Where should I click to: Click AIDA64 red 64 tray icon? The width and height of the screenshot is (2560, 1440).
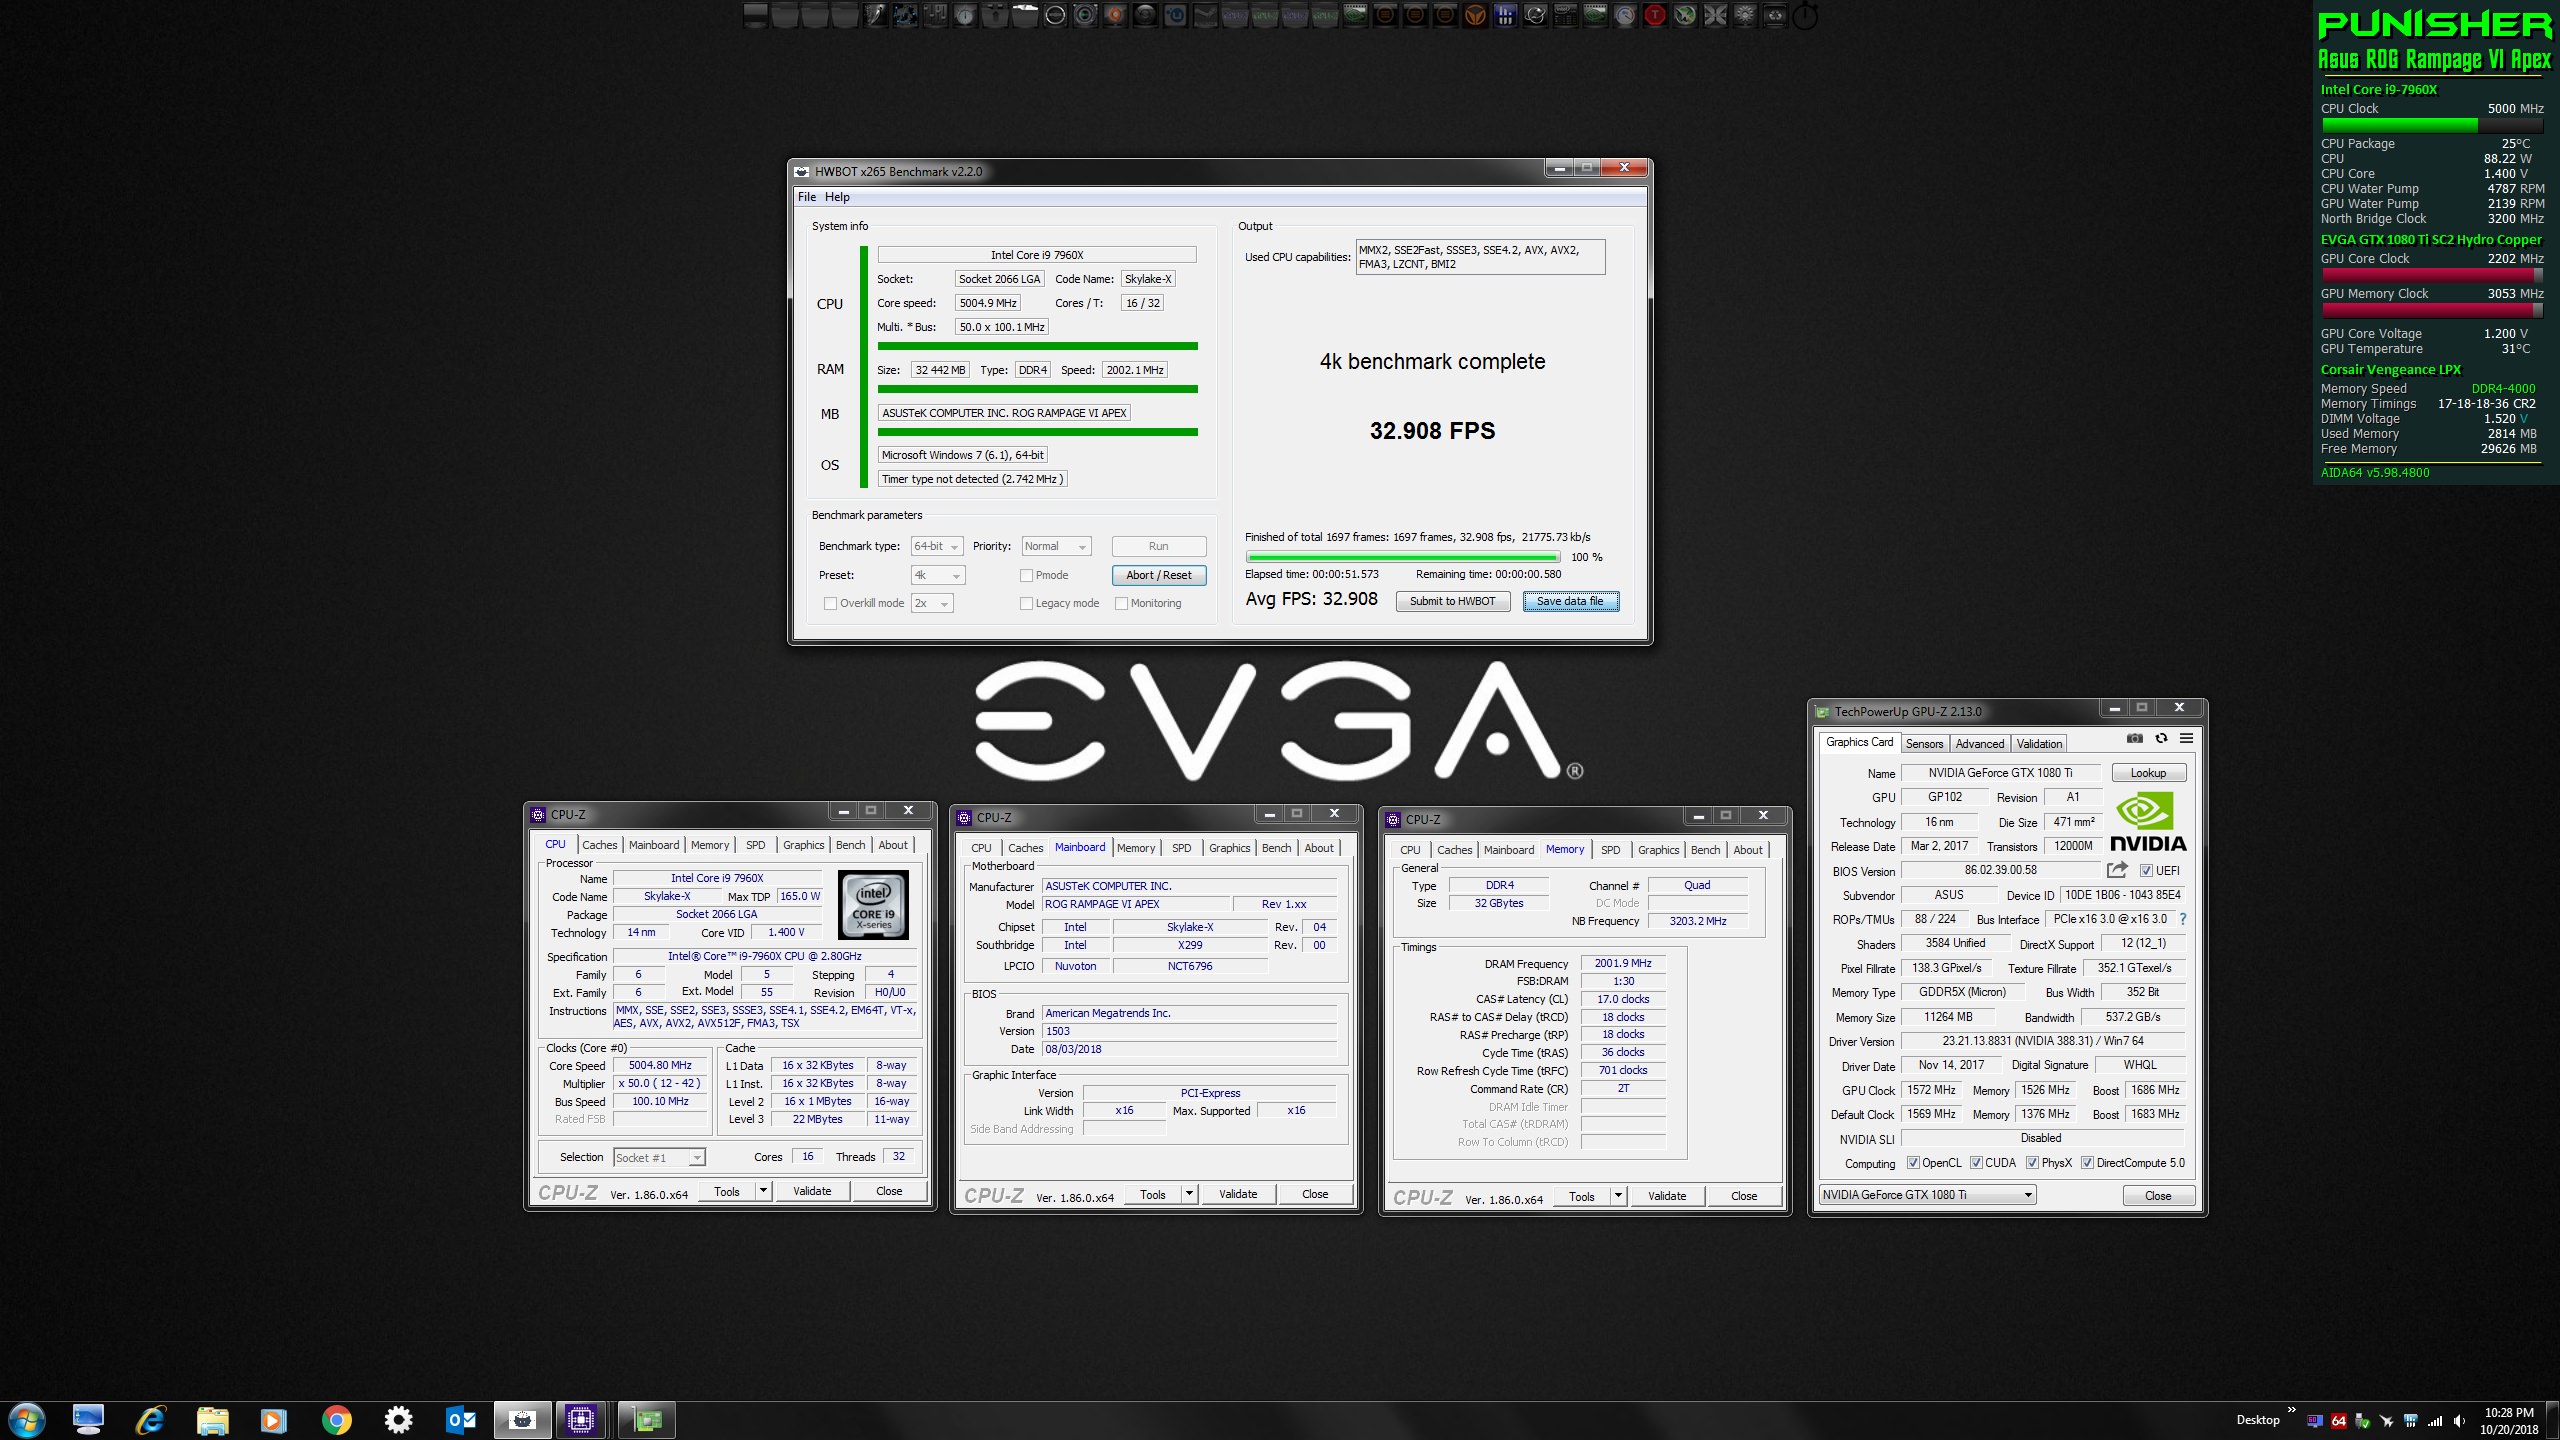(2339, 1421)
